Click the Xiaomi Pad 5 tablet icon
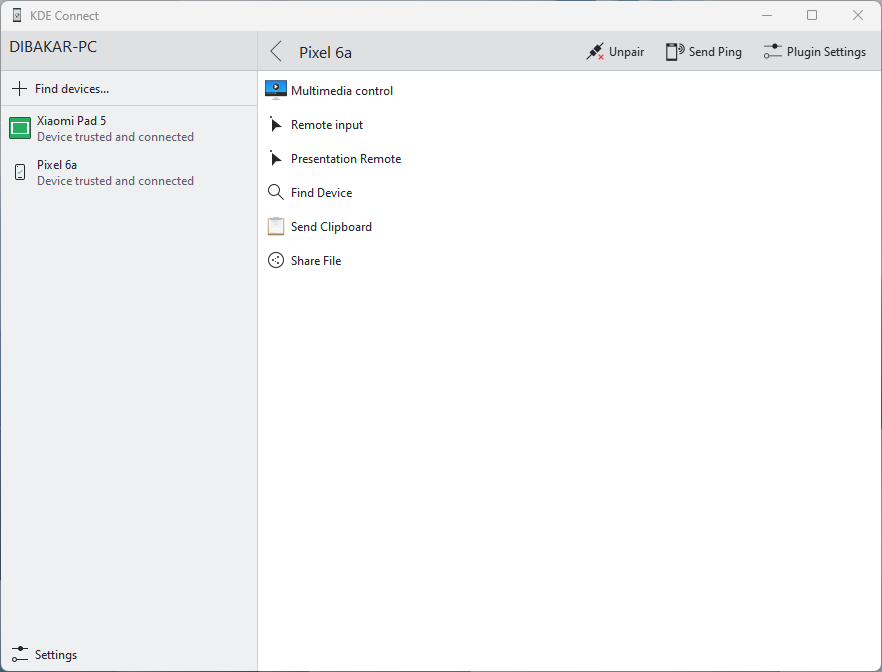Screen dimensions: 882x672 pos(20,128)
